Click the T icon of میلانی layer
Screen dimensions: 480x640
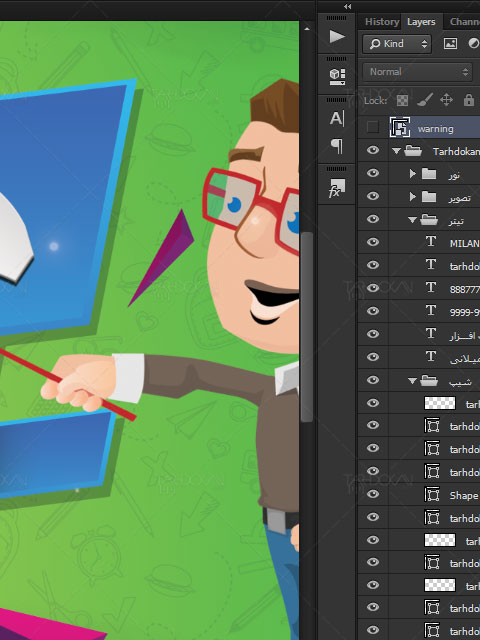click(431, 357)
